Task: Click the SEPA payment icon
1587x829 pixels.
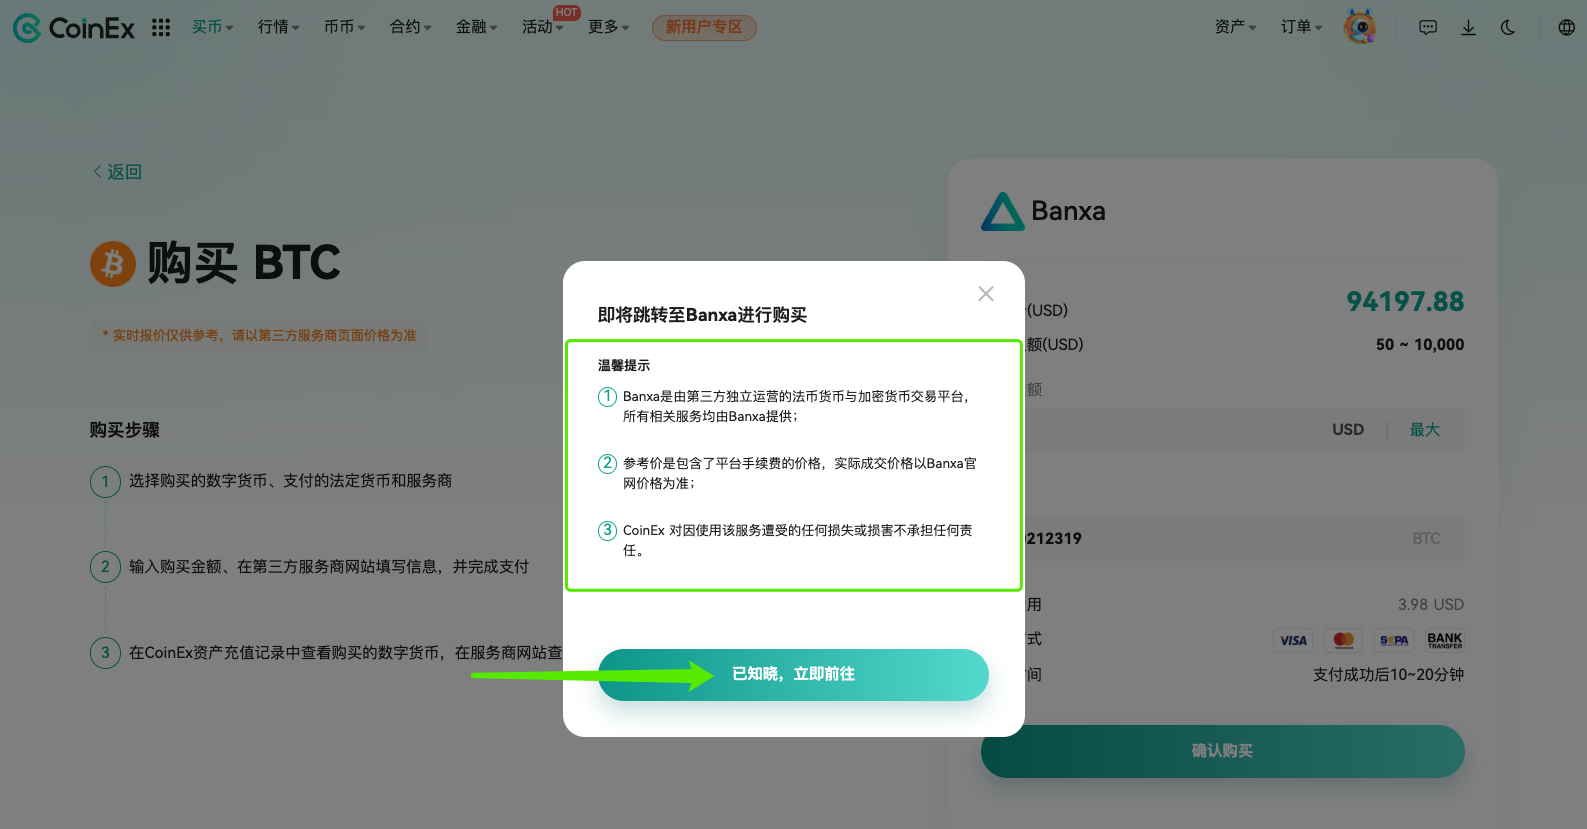Action: click(x=1394, y=640)
